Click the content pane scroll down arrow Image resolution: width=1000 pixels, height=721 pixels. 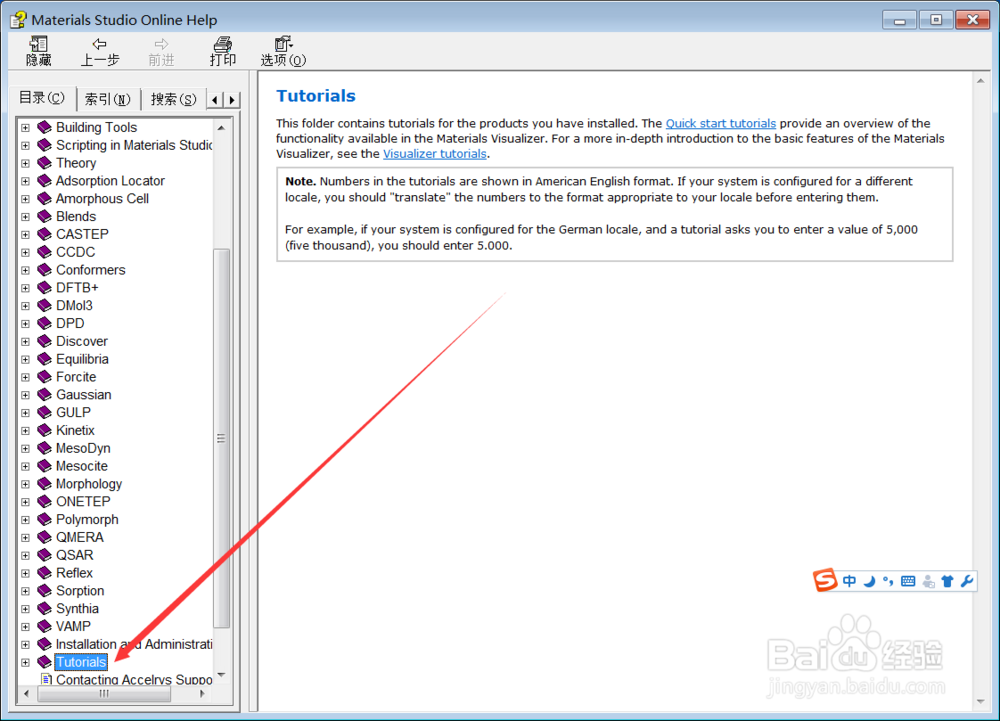coord(980,702)
